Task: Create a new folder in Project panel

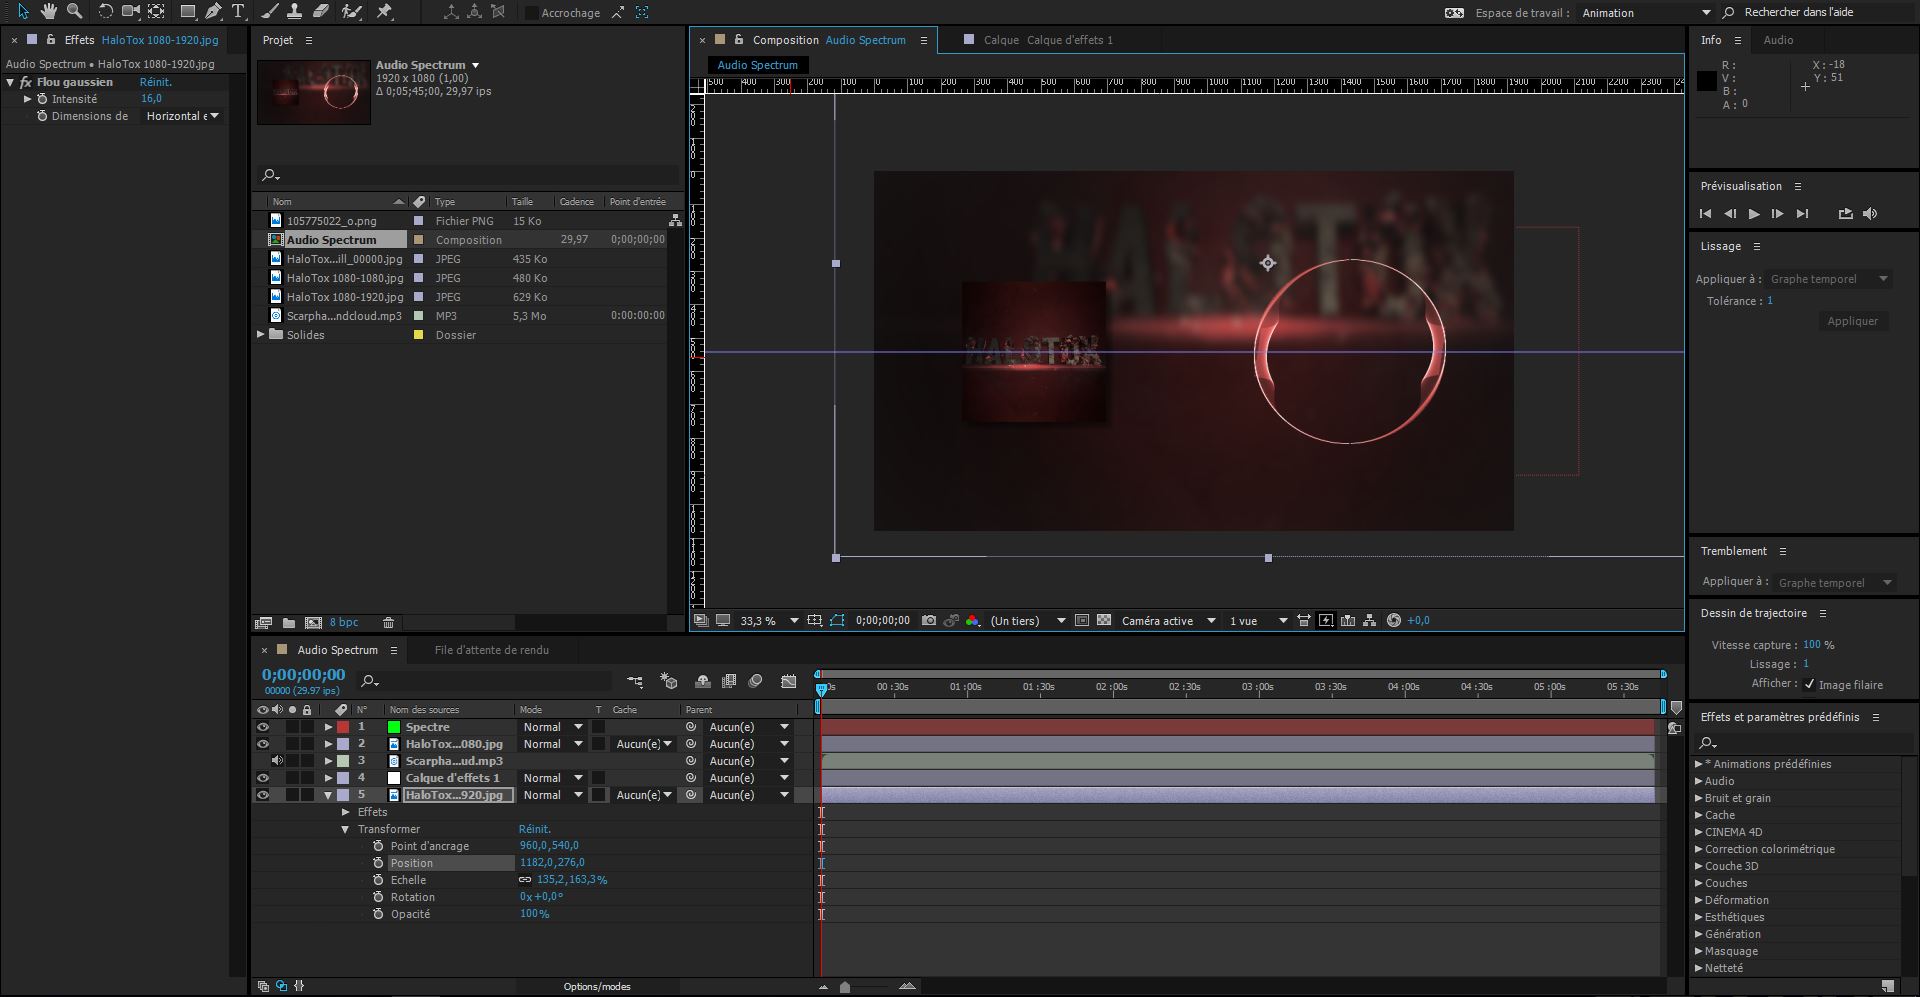Action: pos(289,623)
